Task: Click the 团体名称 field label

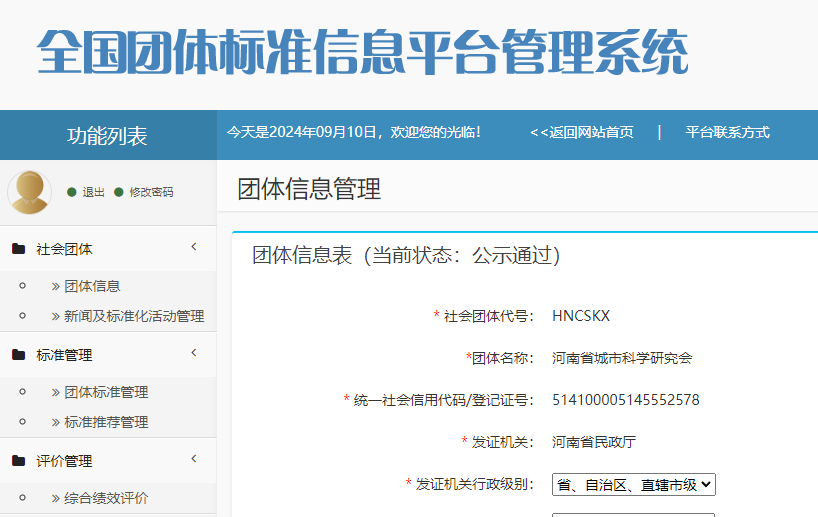Action: point(500,358)
